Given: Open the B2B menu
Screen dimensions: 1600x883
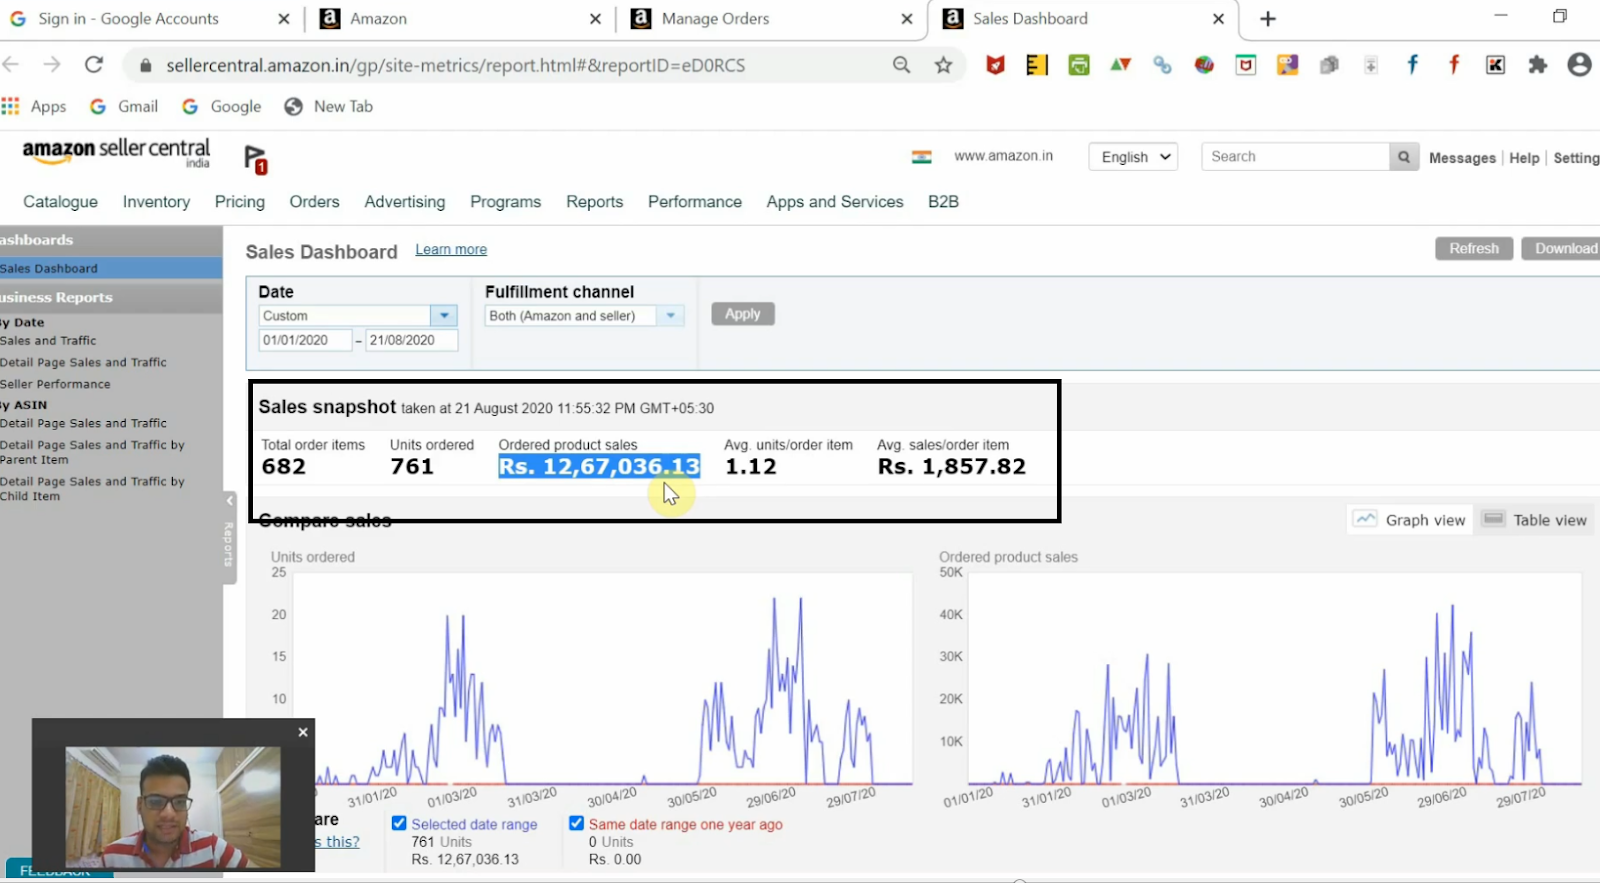Looking at the screenshot, I should (943, 202).
